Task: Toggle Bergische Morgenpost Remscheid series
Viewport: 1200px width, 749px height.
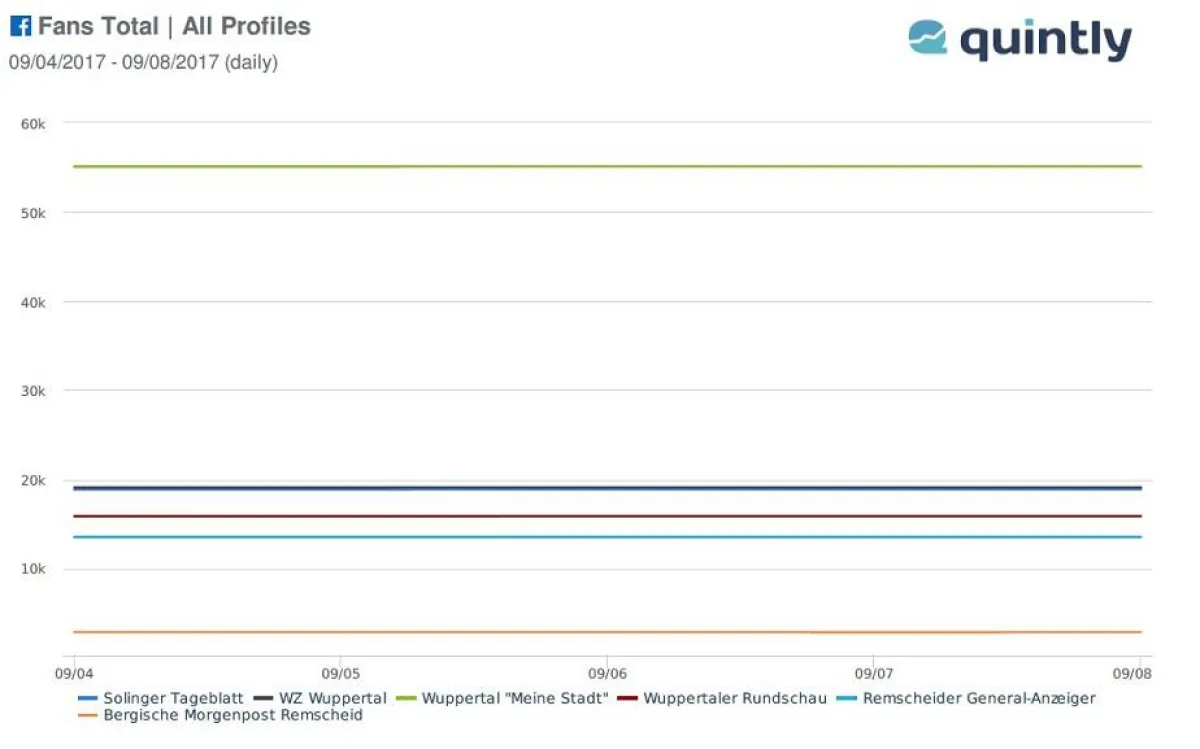Action: click(232, 715)
